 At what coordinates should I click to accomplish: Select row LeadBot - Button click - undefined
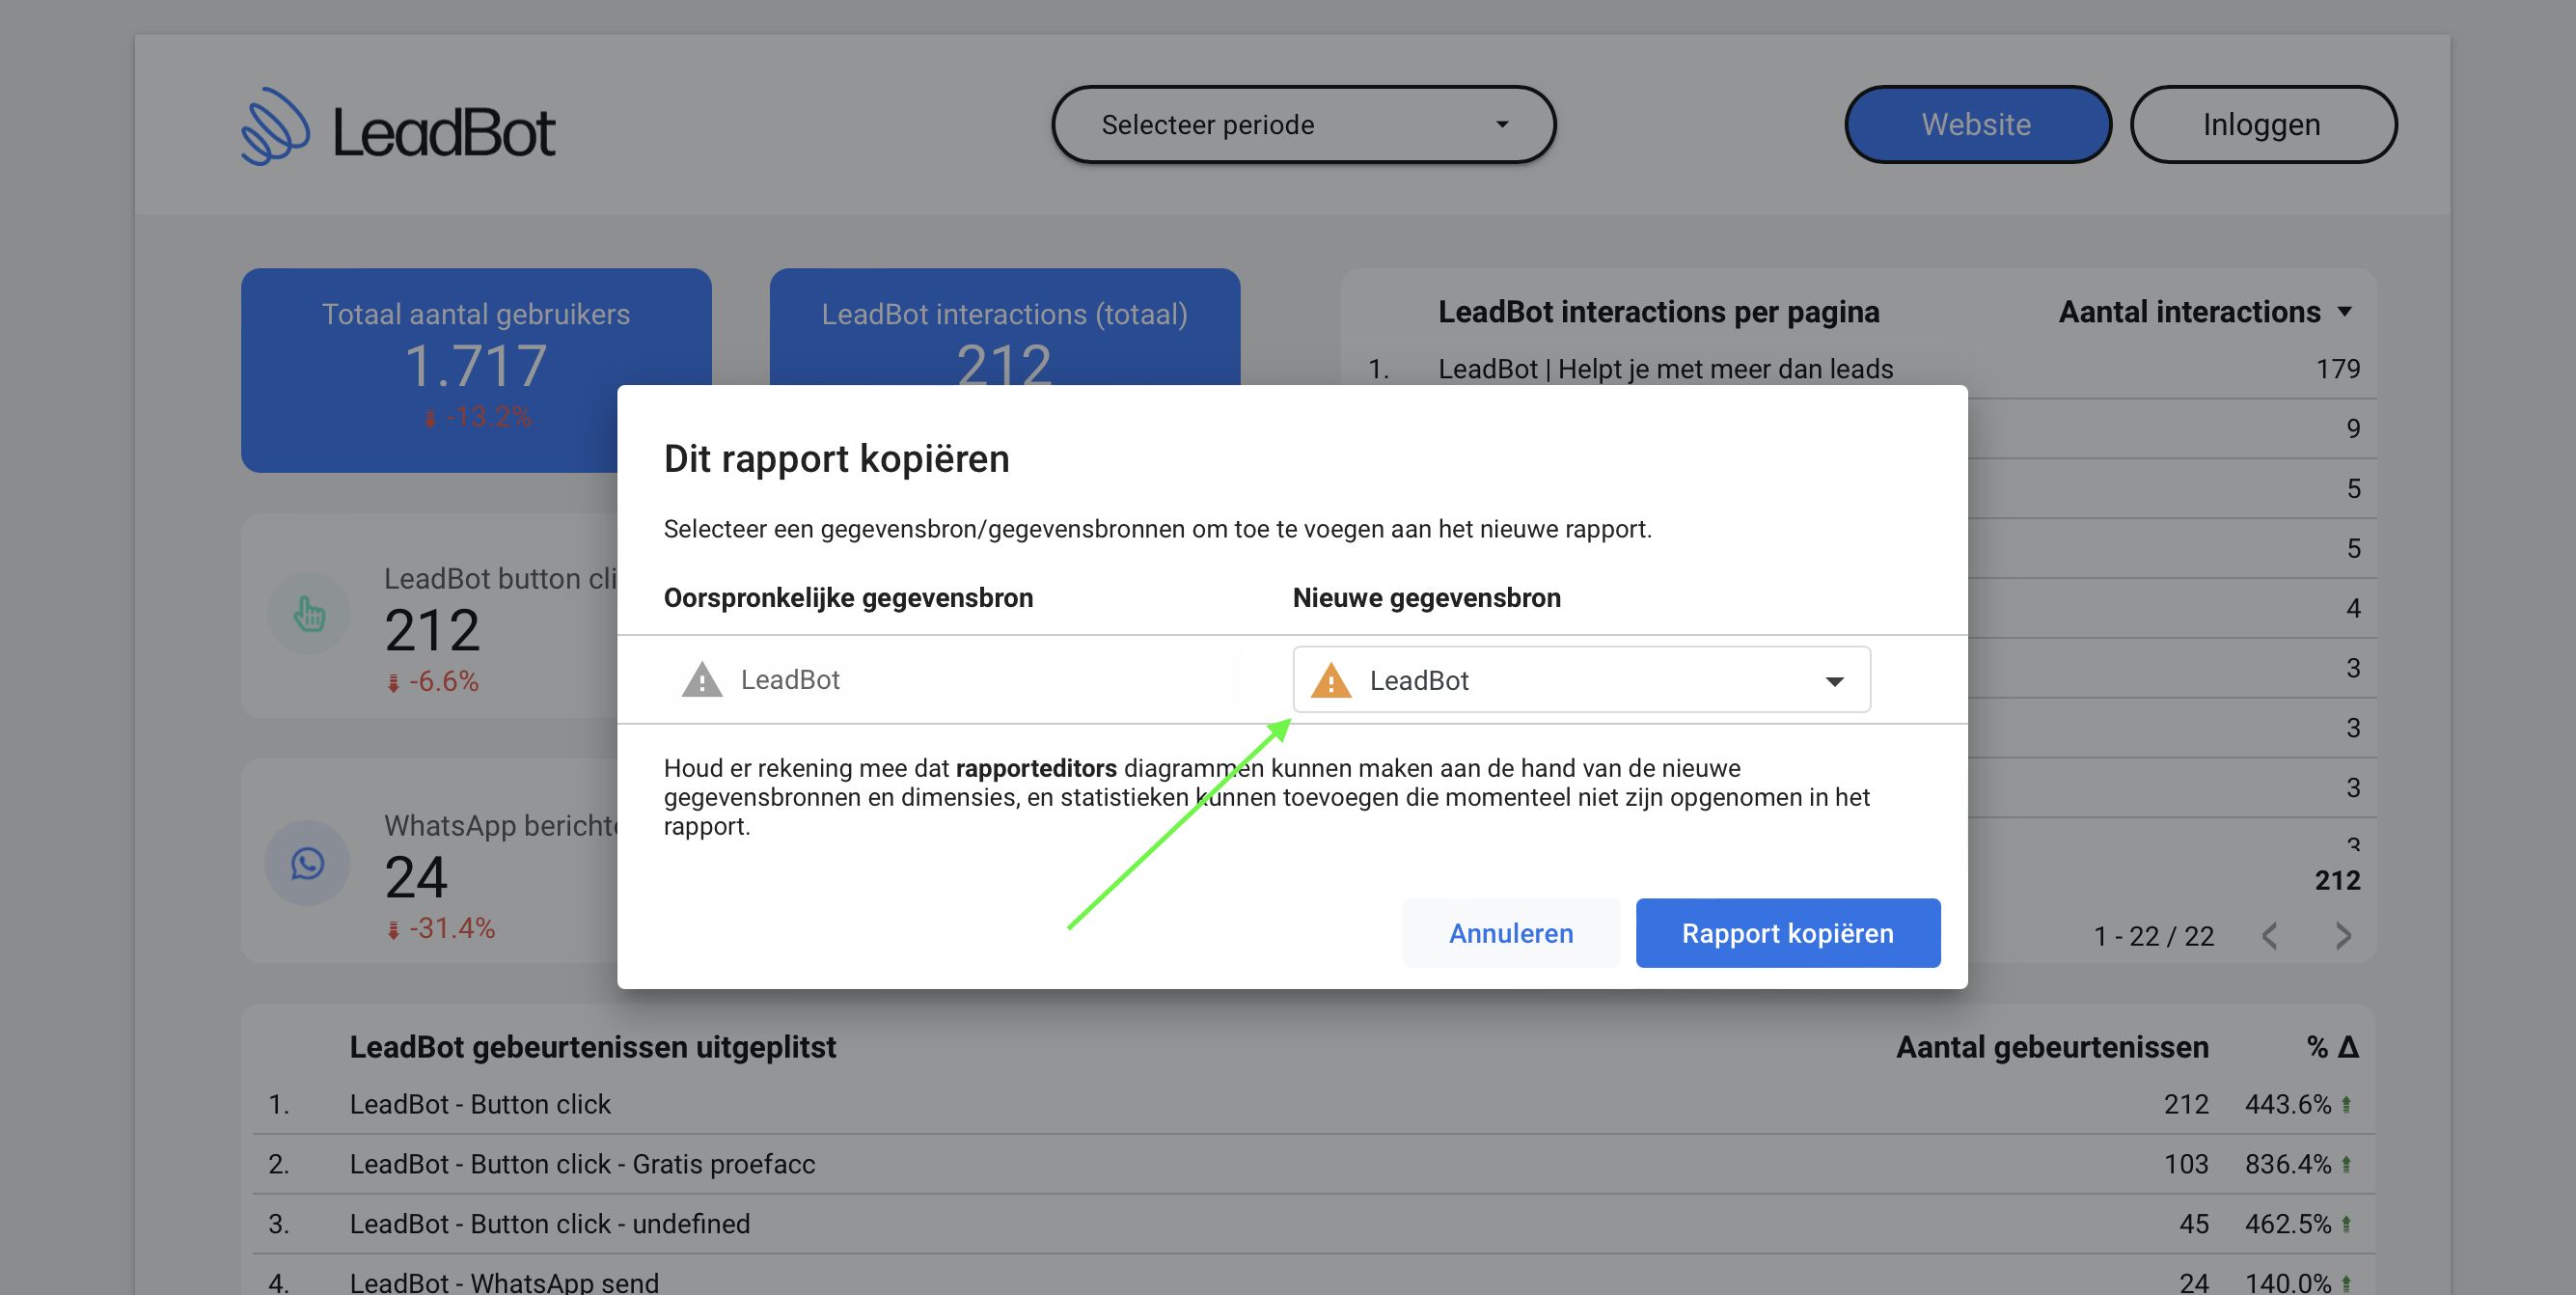[550, 1224]
